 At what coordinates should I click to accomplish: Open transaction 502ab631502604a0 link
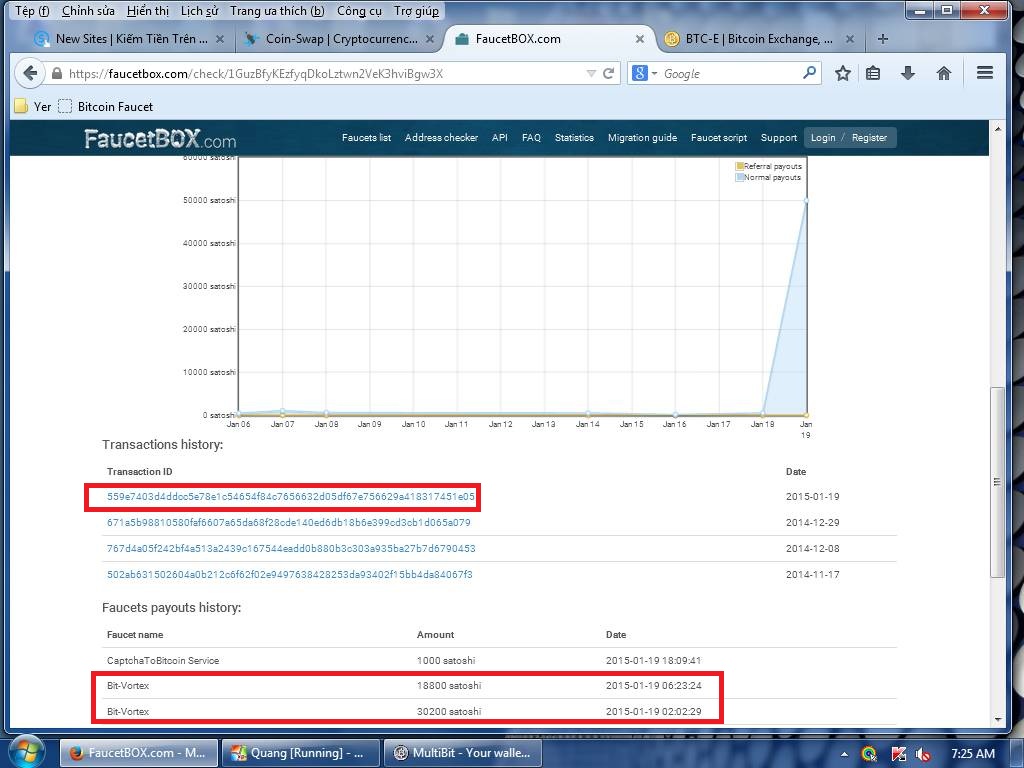[x=289, y=575]
